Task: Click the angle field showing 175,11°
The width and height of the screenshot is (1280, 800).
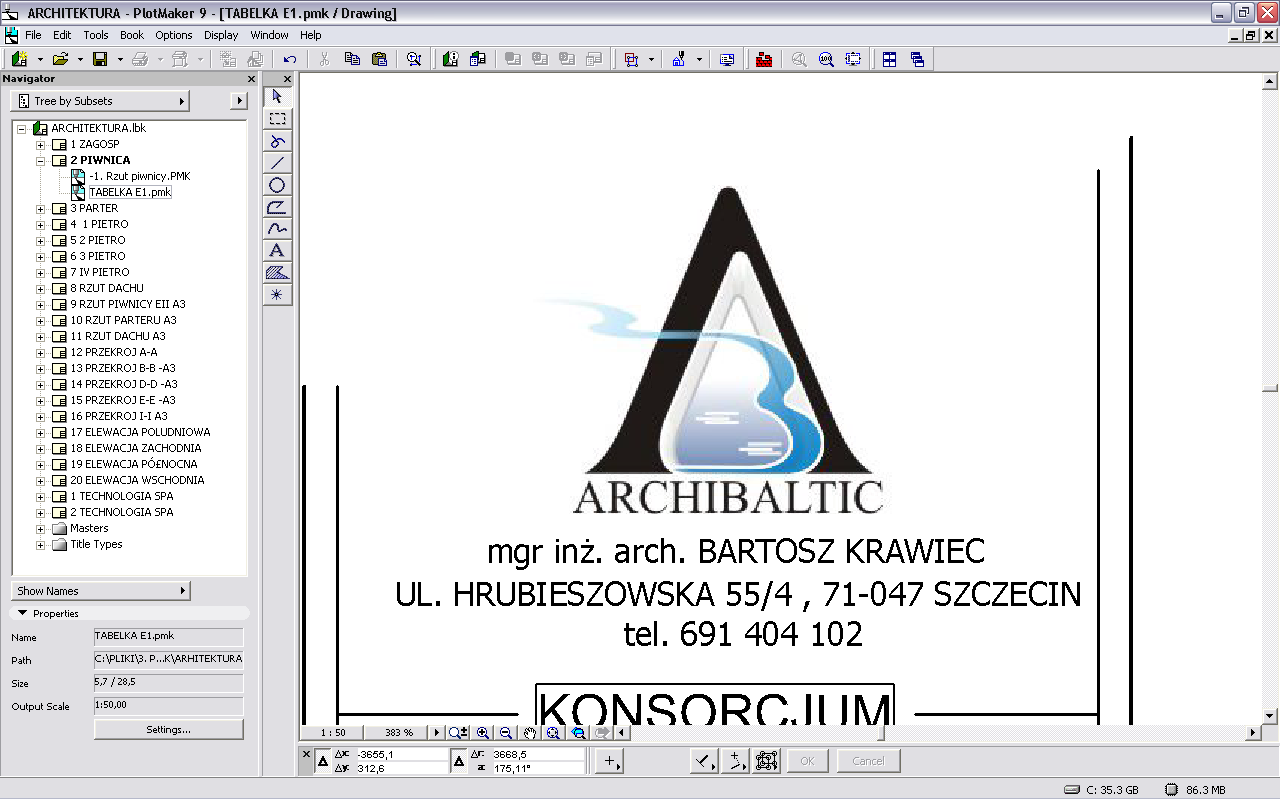Action: click(x=537, y=768)
